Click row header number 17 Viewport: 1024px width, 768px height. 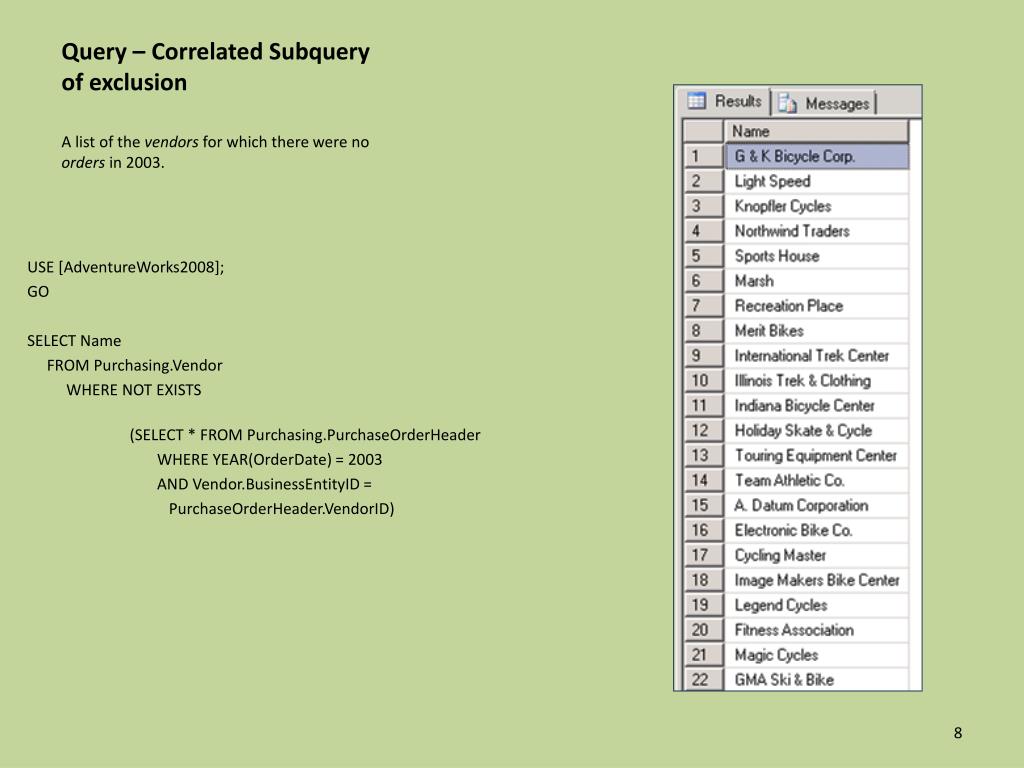tap(702, 555)
